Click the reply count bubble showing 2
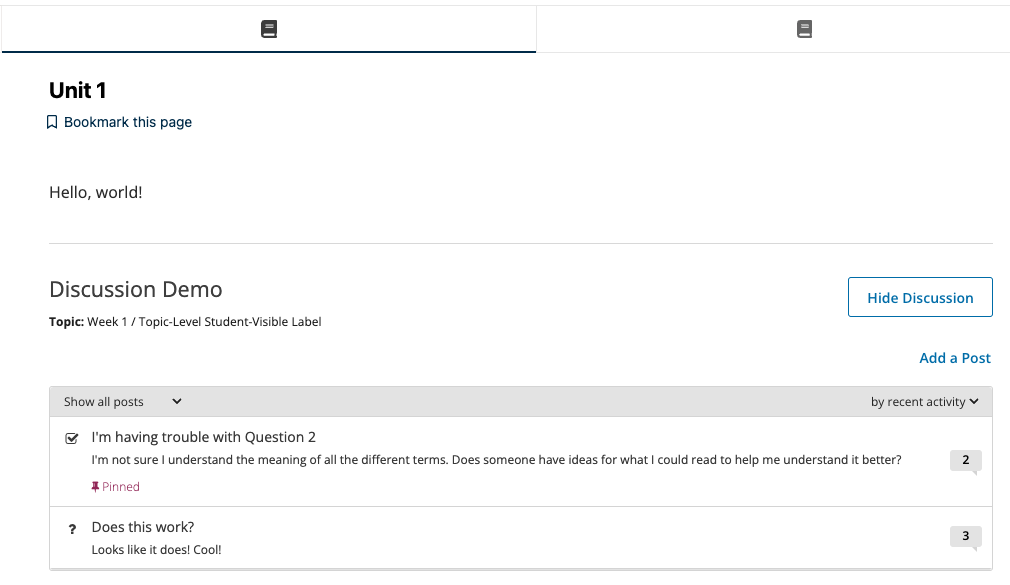The width and height of the screenshot is (1010, 585). click(x=965, y=460)
